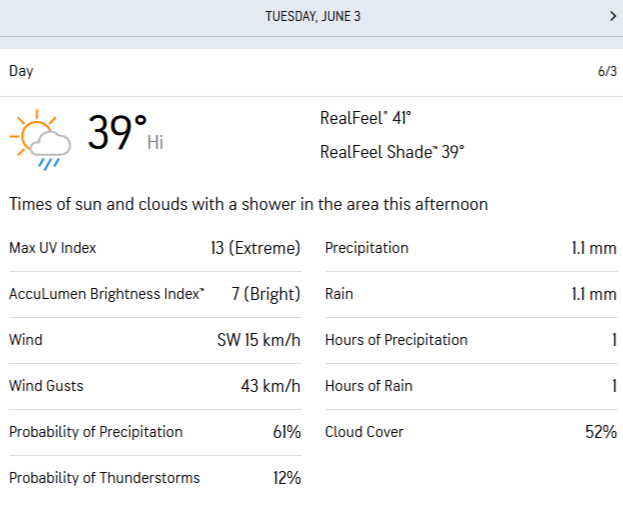This screenshot has height=510, width=623.
Task: Click the RealFeel Shade 39° reading
Action: click(392, 152)
